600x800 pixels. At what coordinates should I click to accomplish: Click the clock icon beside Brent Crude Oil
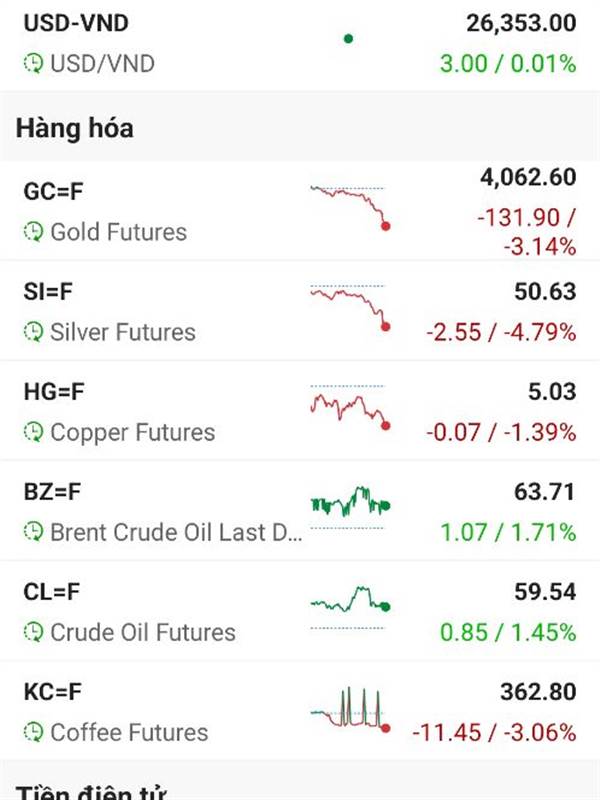33,532
